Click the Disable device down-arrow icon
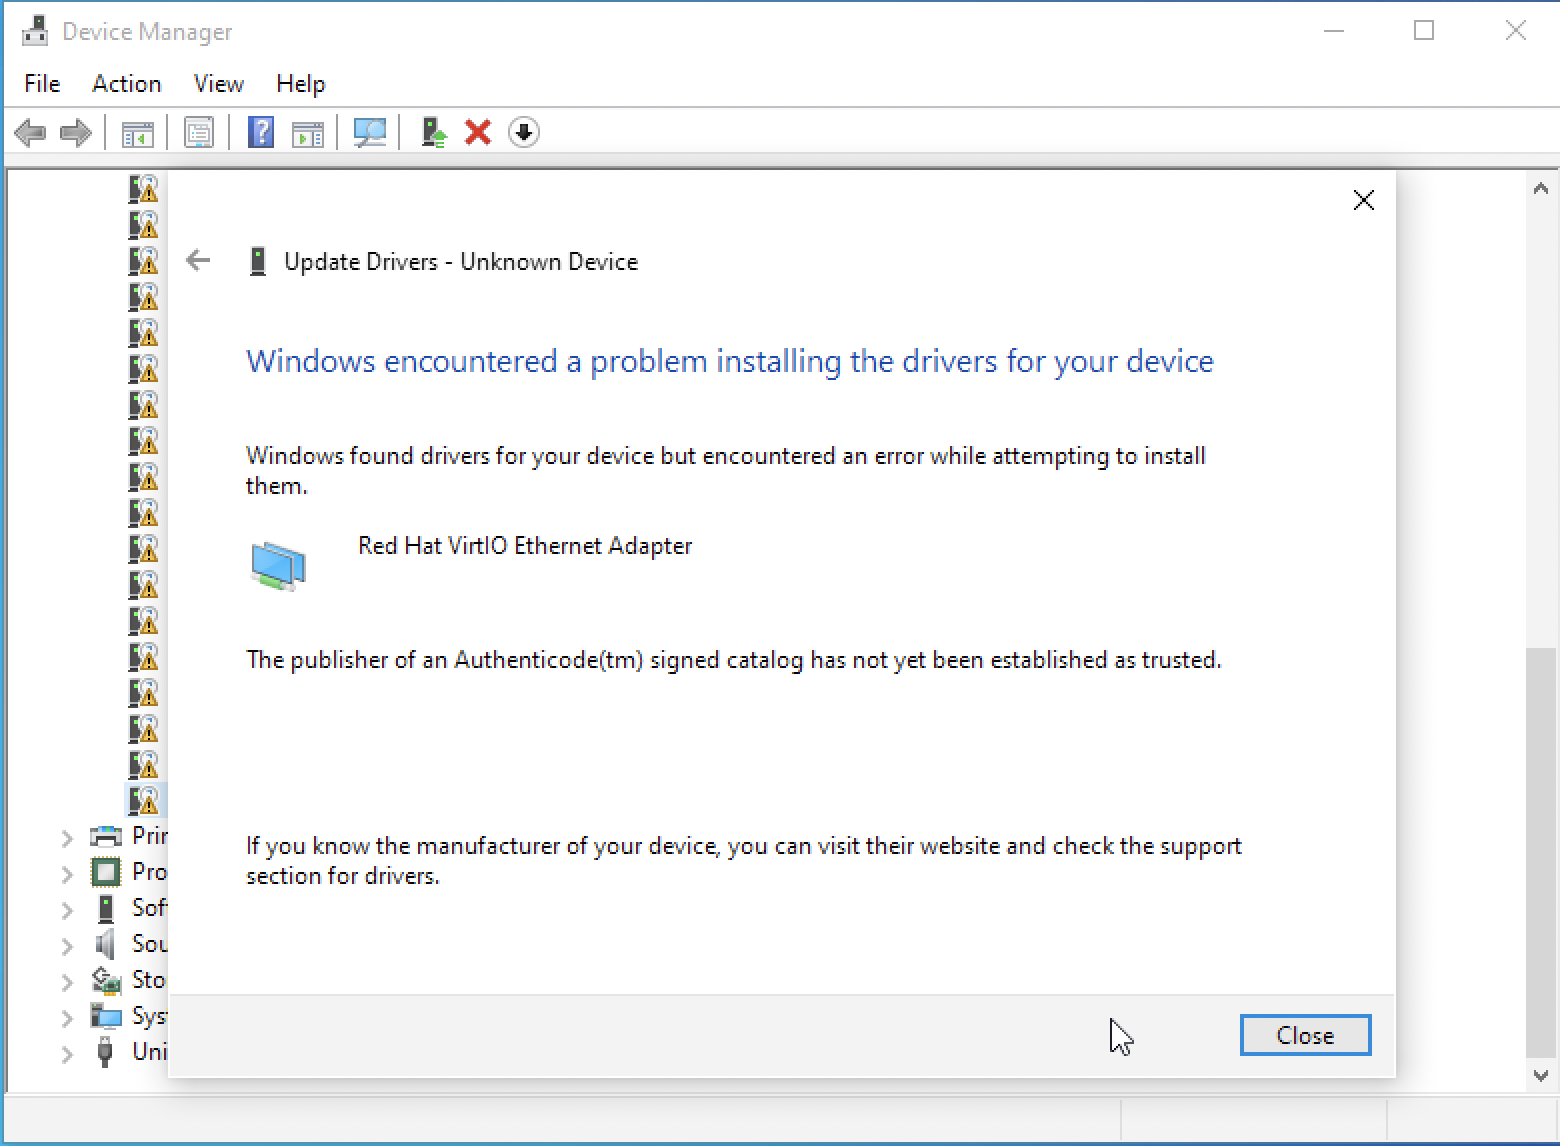1560x1146 pixels. [524, 132]
